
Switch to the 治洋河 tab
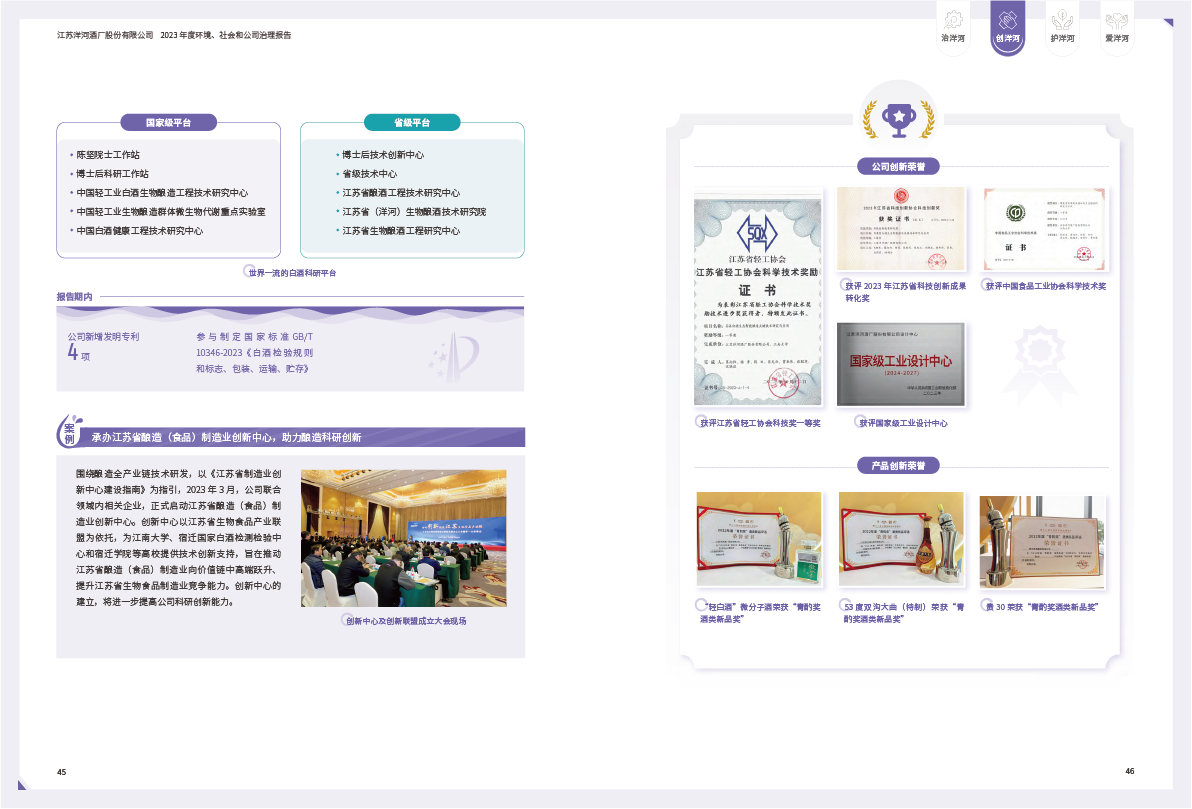click(953, 38)
